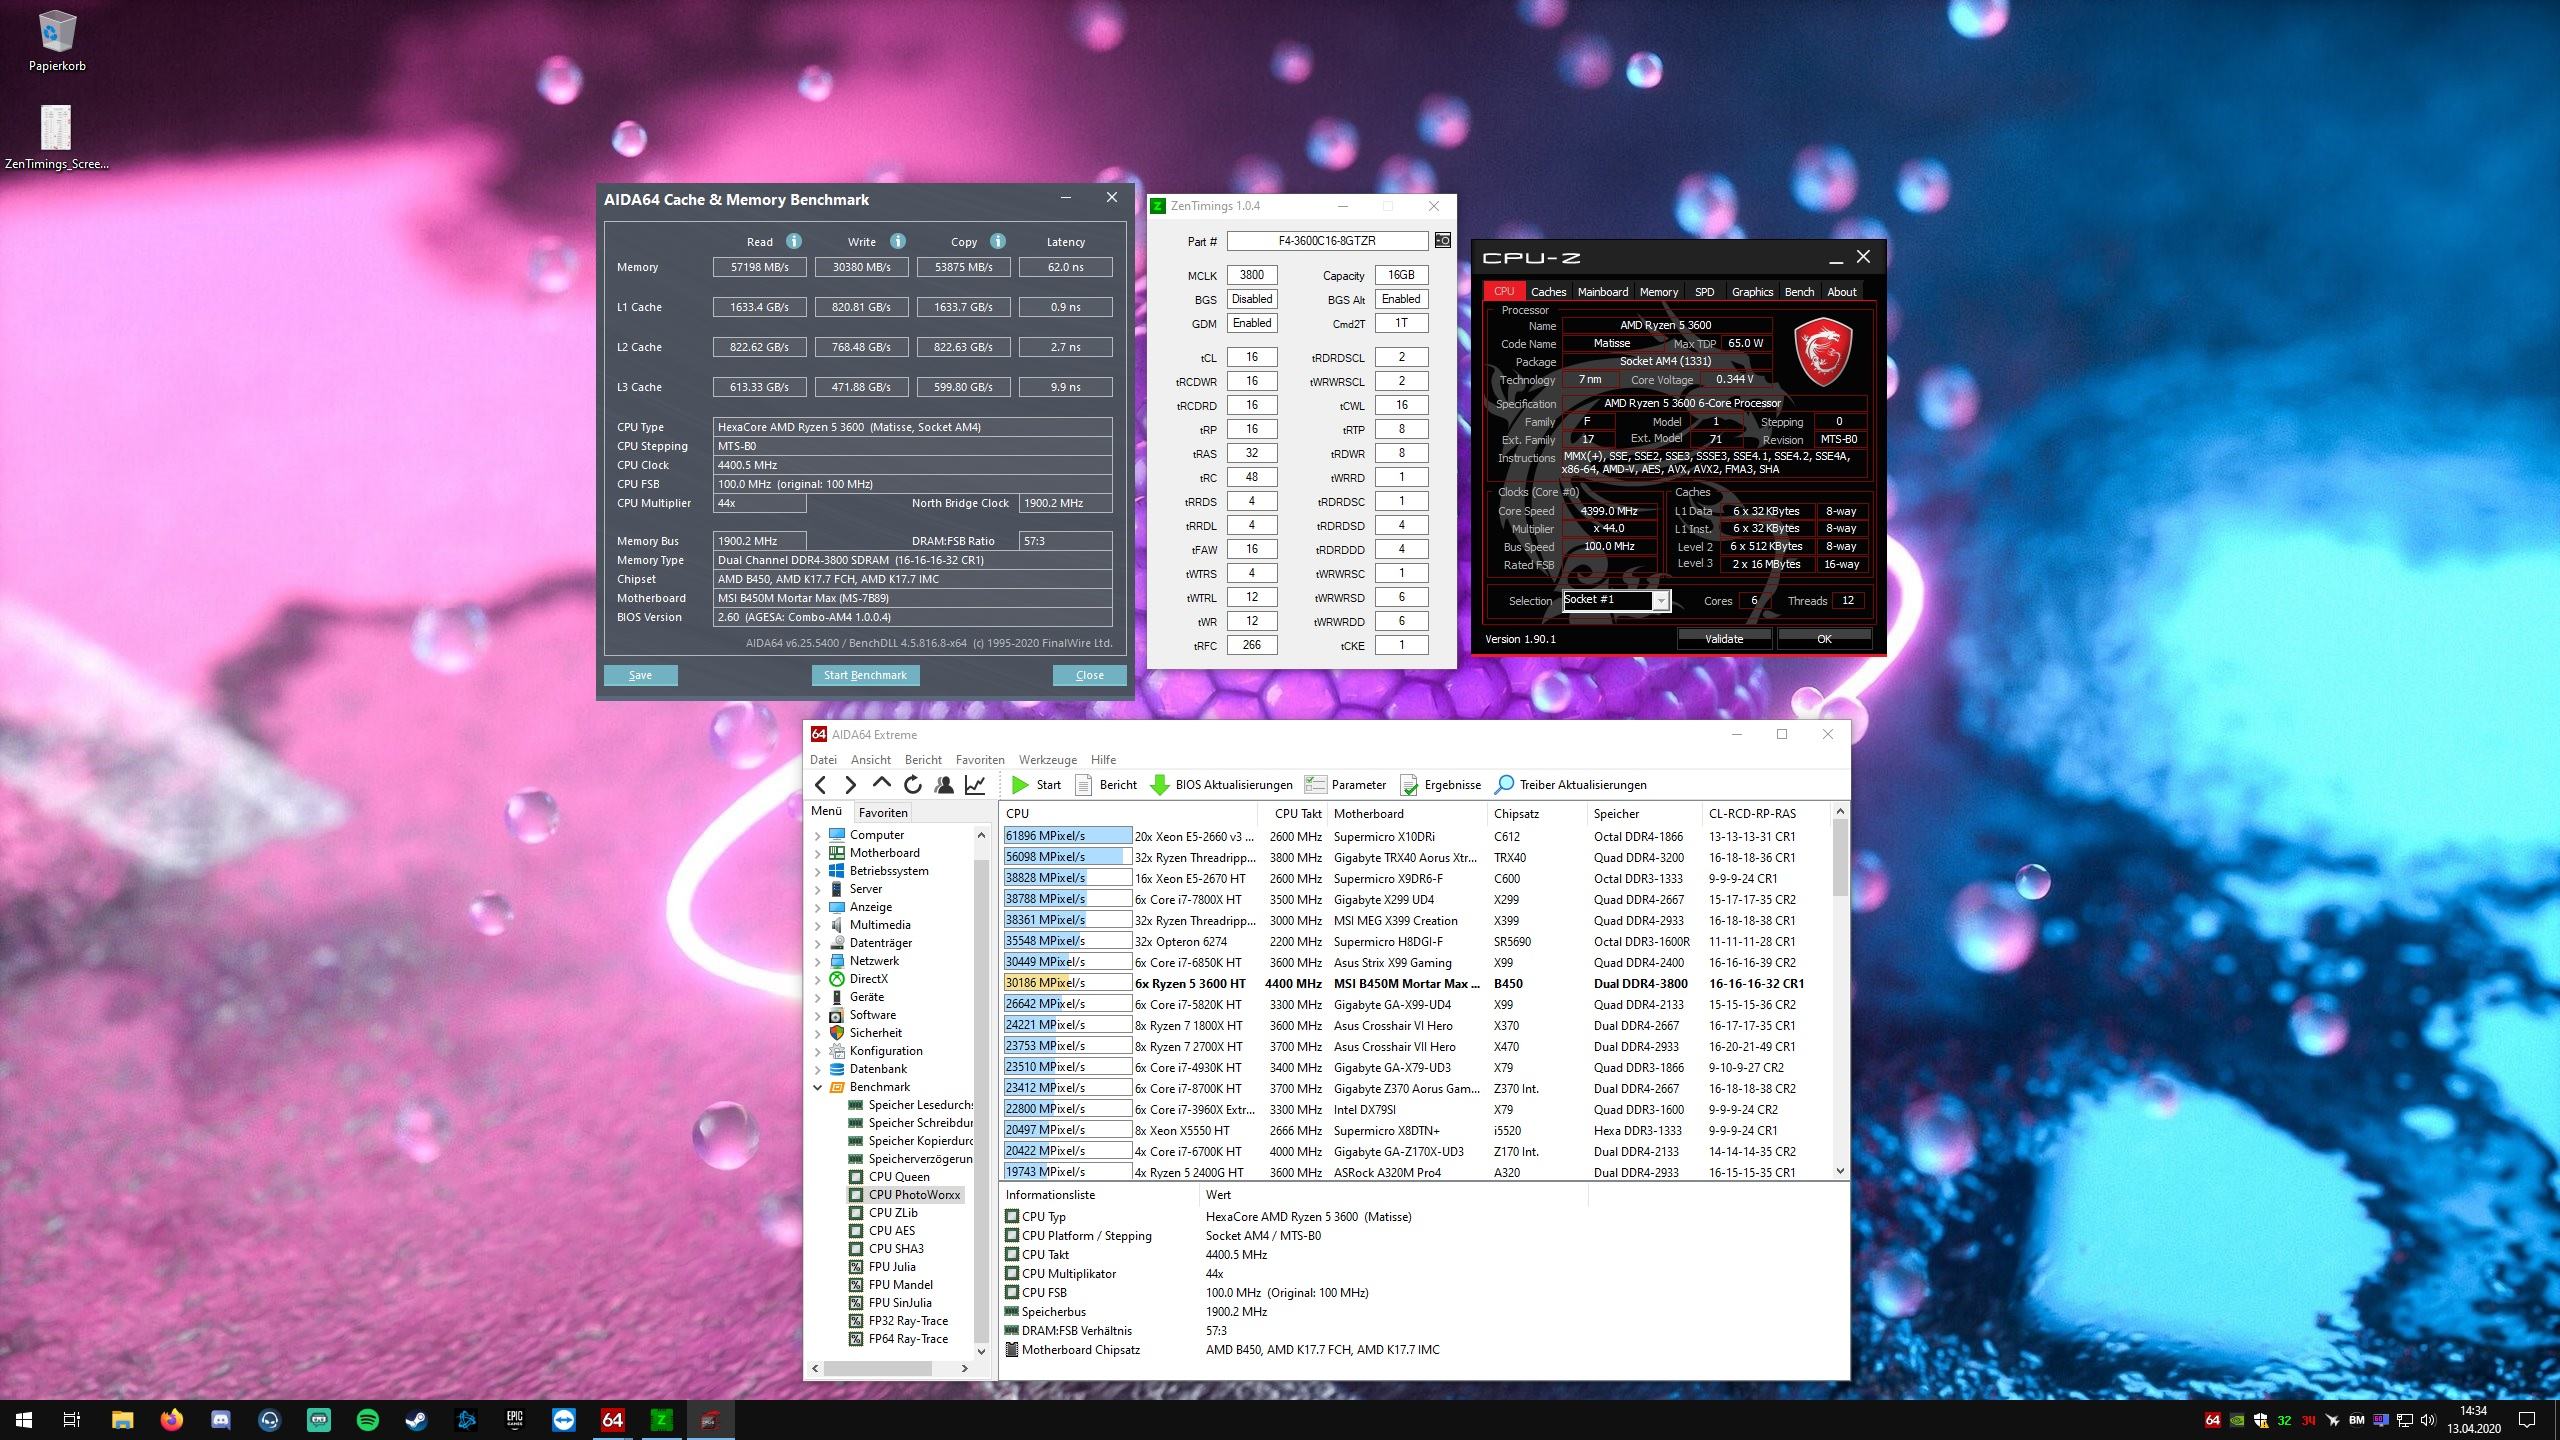This screenshot has height=1440, width=2560.
Task: Open Epic Games launcher from taskbar
Action: [514, 1420]
